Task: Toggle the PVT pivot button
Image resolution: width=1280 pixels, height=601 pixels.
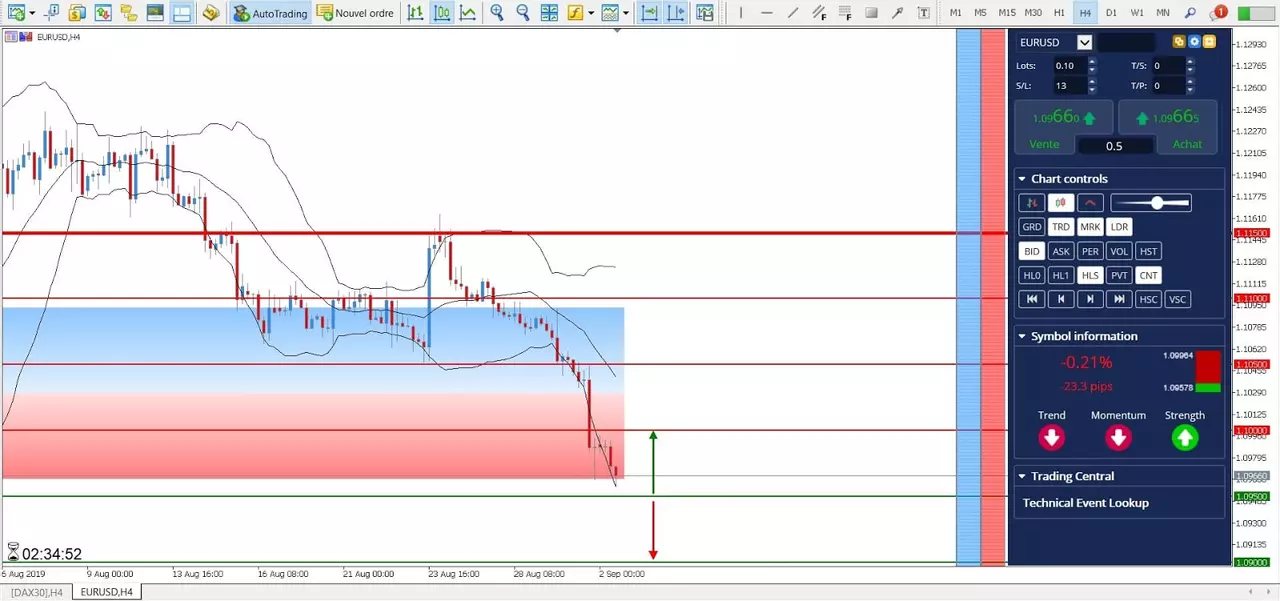Action: tap(1119, 275)
